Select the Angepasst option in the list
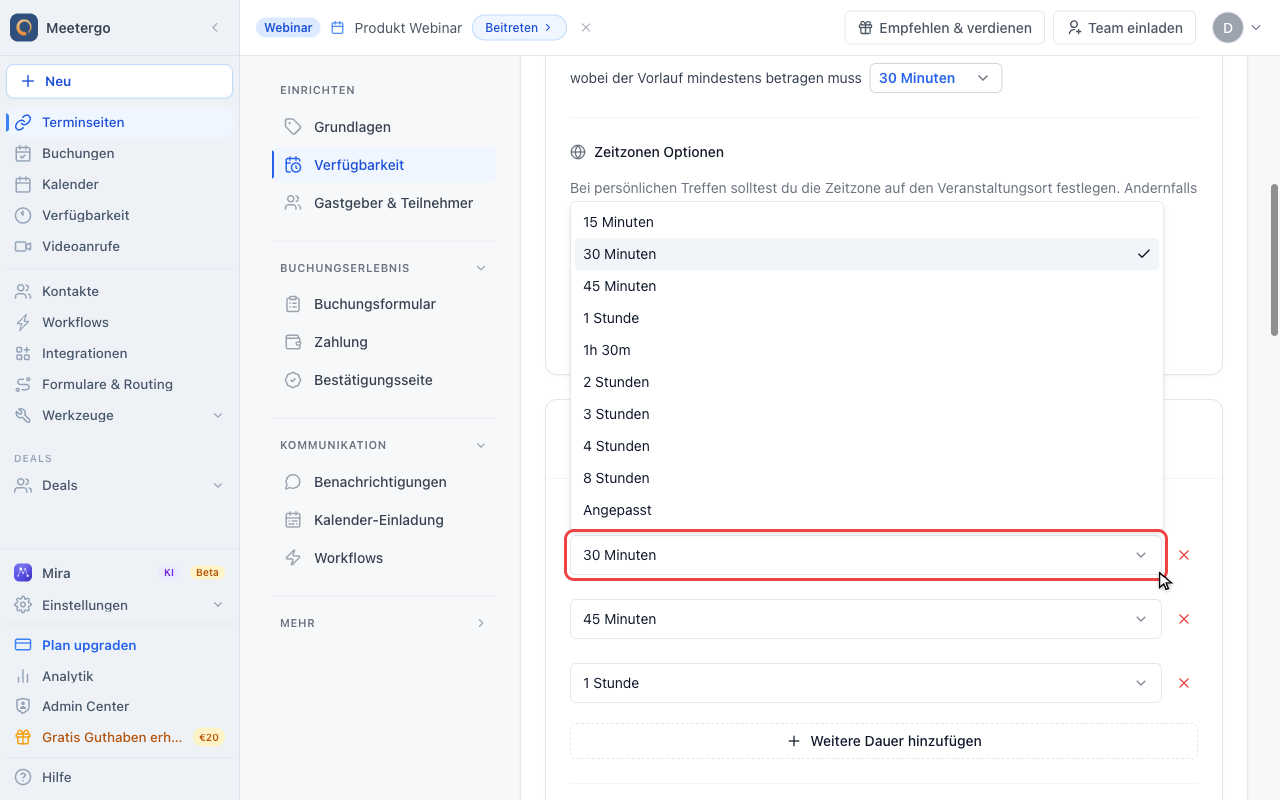Image resolution: width=1280 pixels, height=800 pixels. [866, 510]
